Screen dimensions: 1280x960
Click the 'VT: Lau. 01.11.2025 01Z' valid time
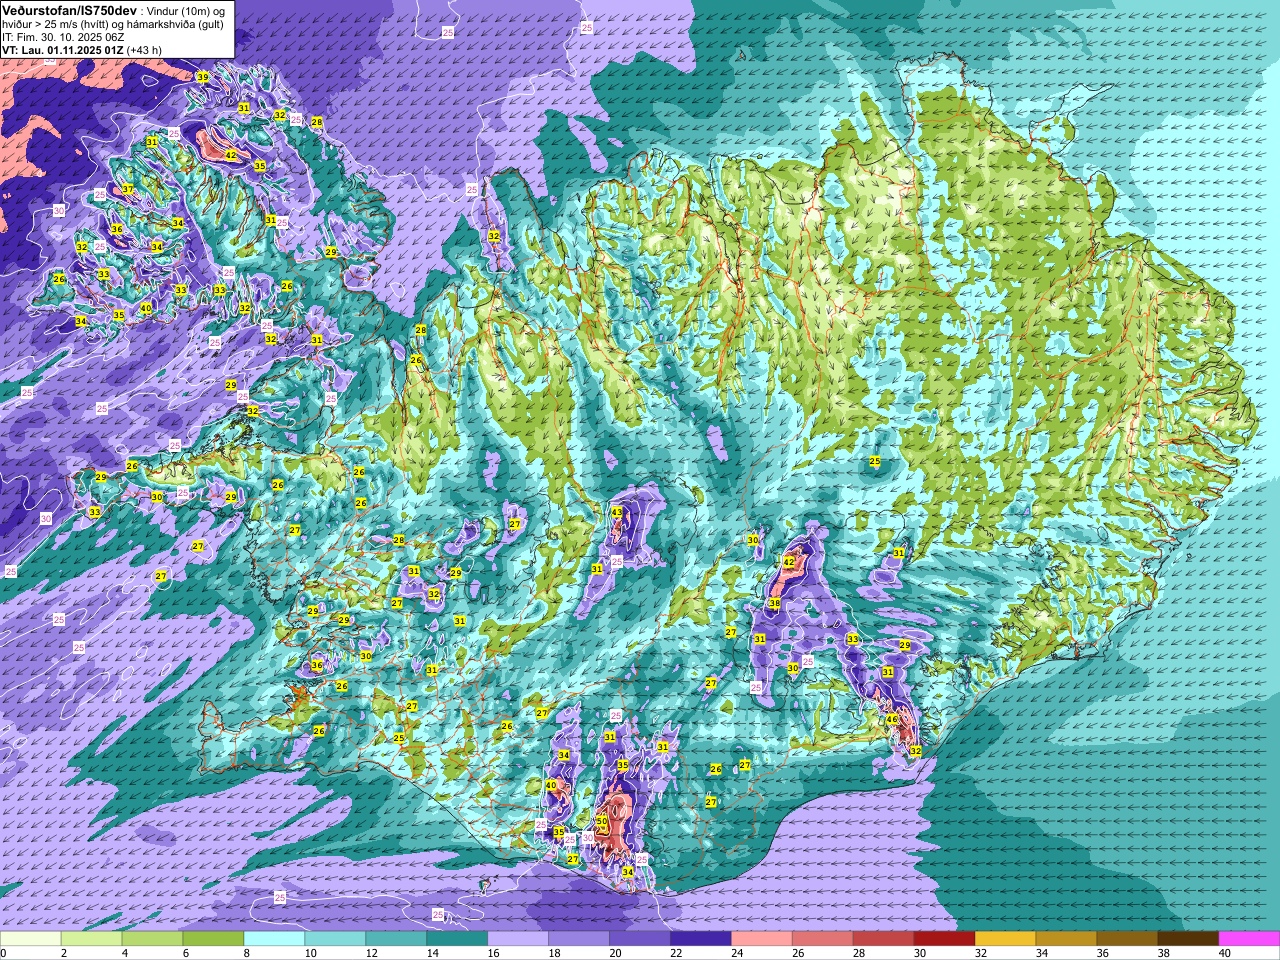tap(63, 50)
